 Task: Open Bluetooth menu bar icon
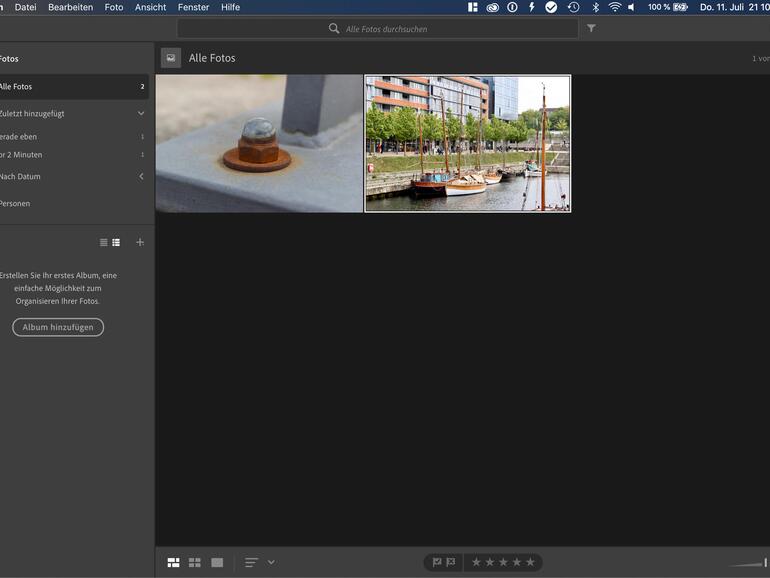[x=596, y=7]
